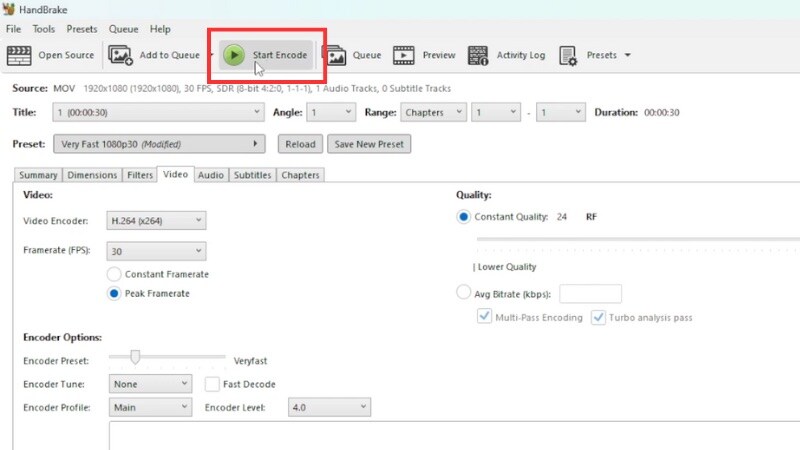Screen dimensions: 800x450
Task: Switch to the Filters tab
Action: coord(140,175)
